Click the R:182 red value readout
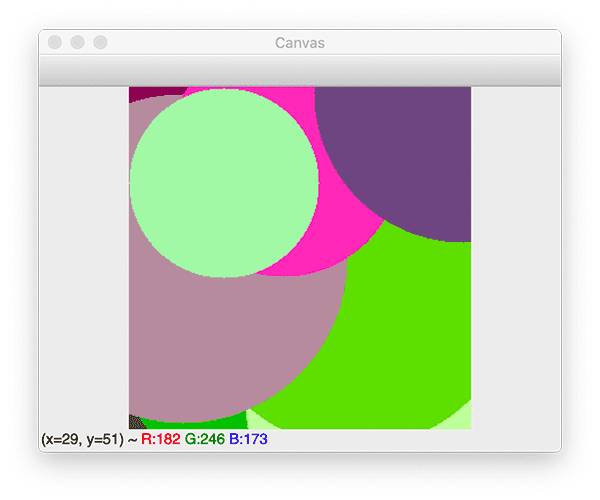Screen dimensions: 600x500 tap(161, 439)
